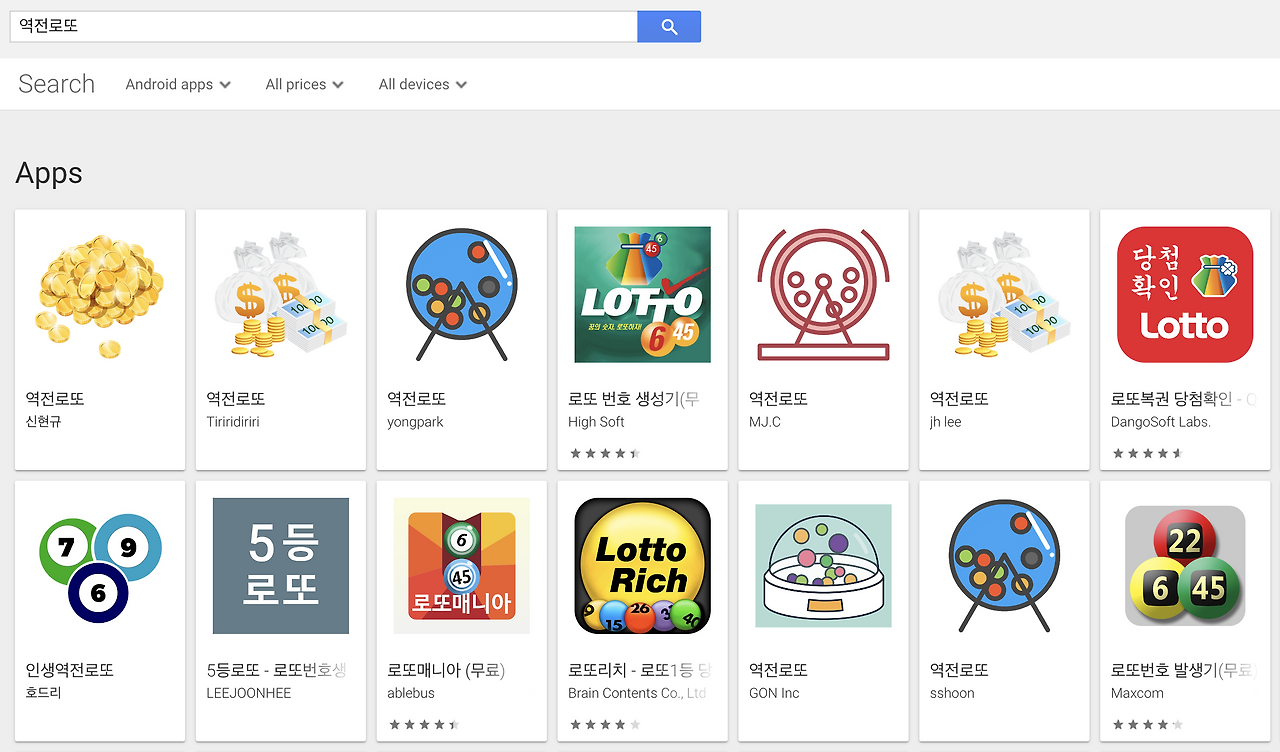The width and height of the screenshot is (1280, 752).
Task: Open the 22-6-45 balls icon by Maxcom
Action: (1185, 566)
